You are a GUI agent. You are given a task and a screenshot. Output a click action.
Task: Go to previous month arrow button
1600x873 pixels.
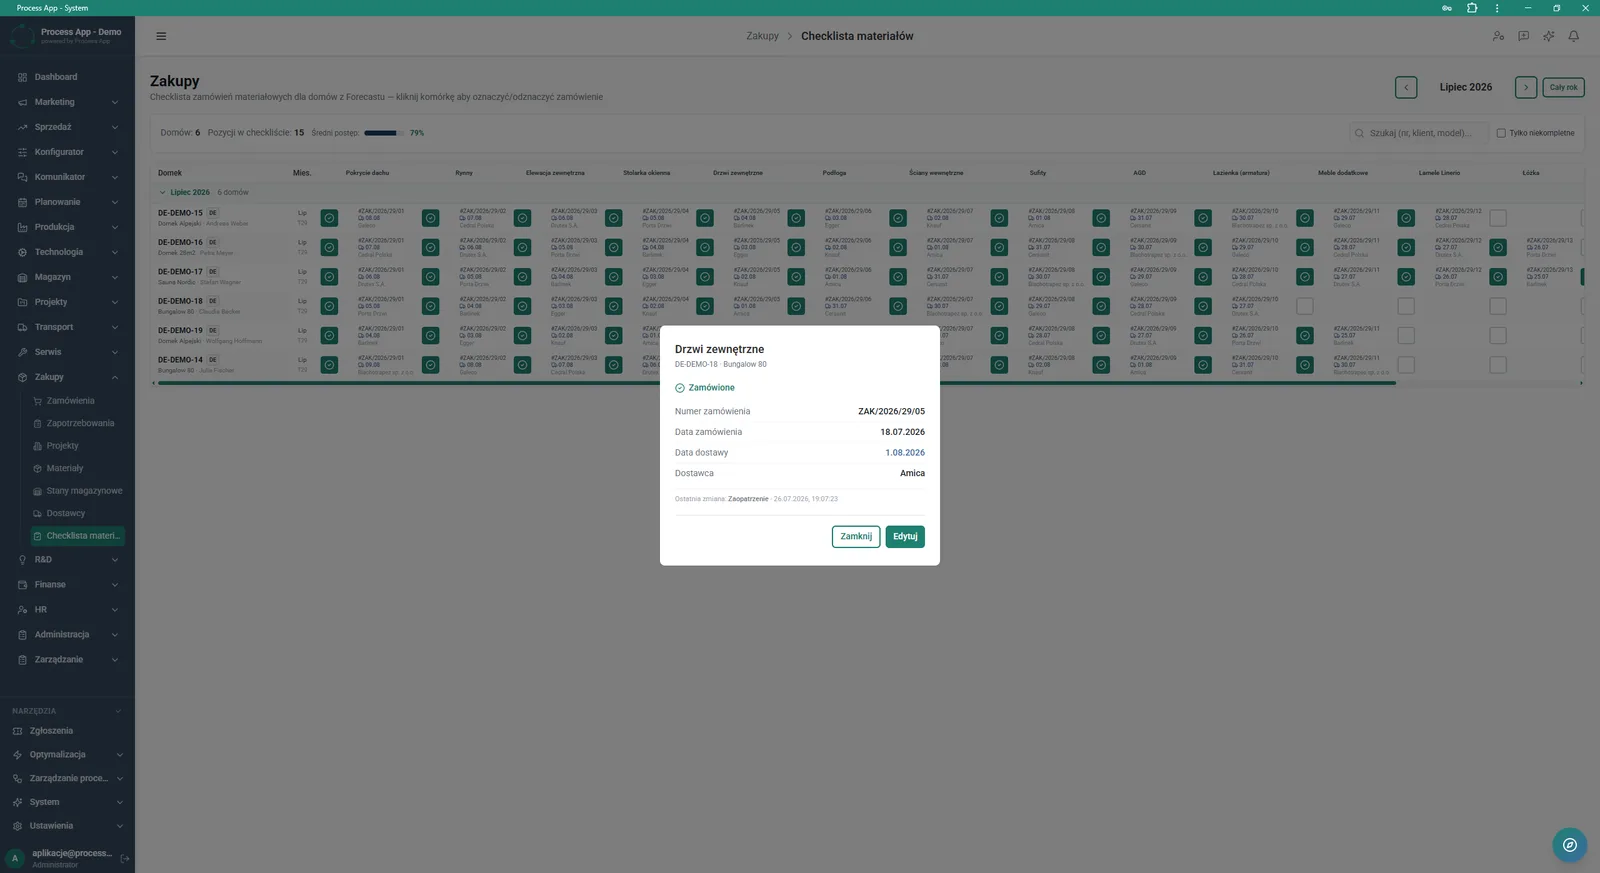pyautogui.click(x=1406, y=88)
